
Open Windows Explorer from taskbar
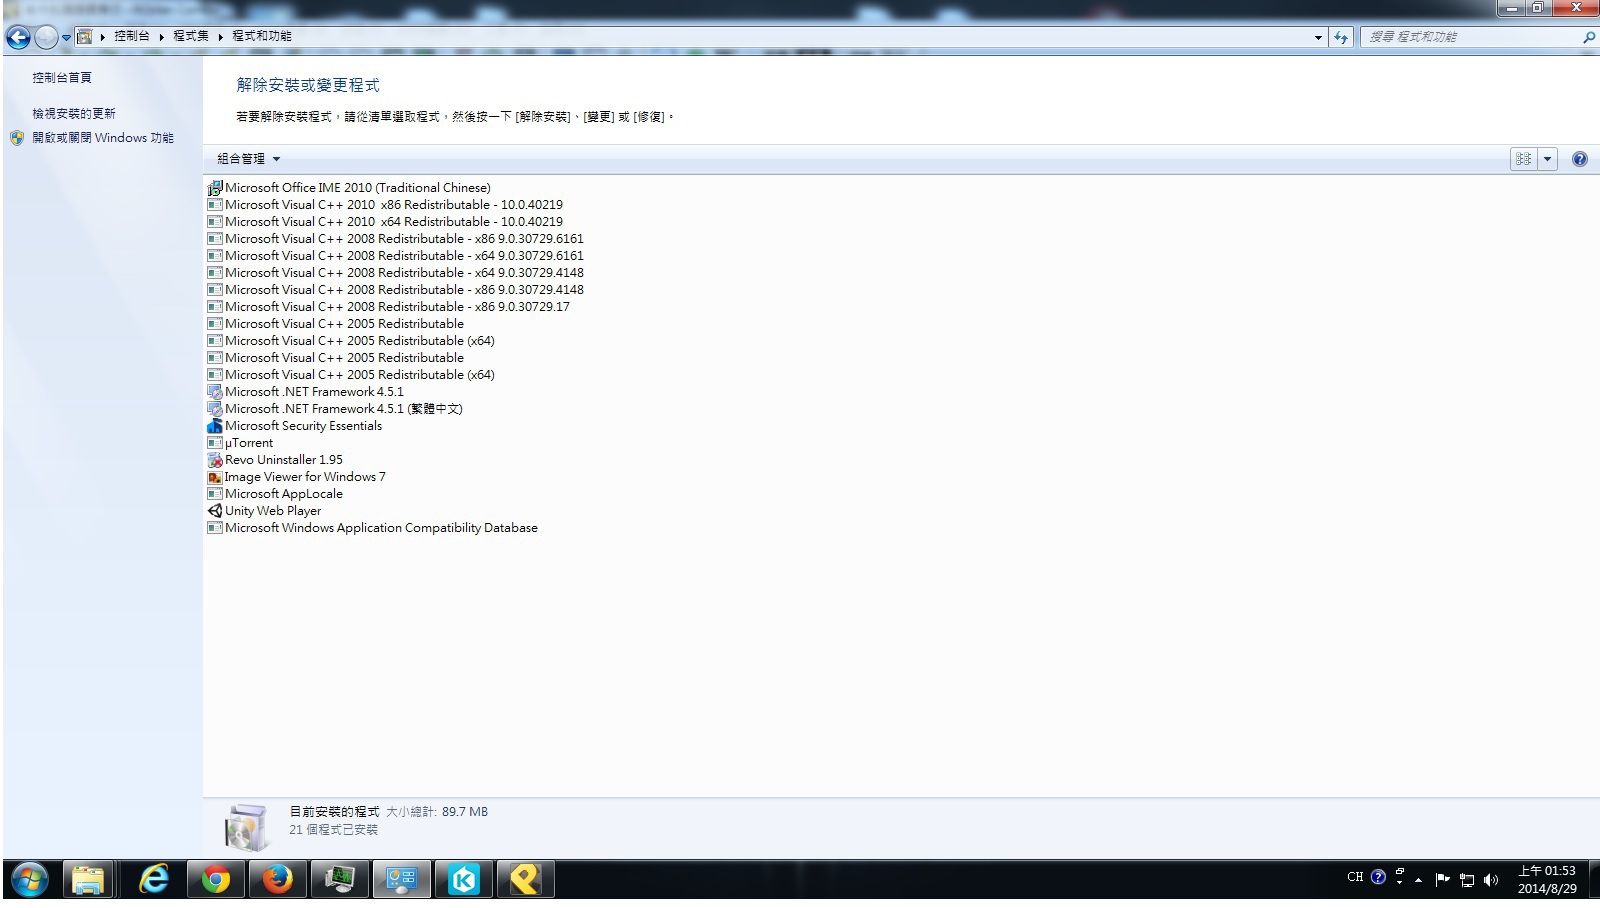click(88, 880)
